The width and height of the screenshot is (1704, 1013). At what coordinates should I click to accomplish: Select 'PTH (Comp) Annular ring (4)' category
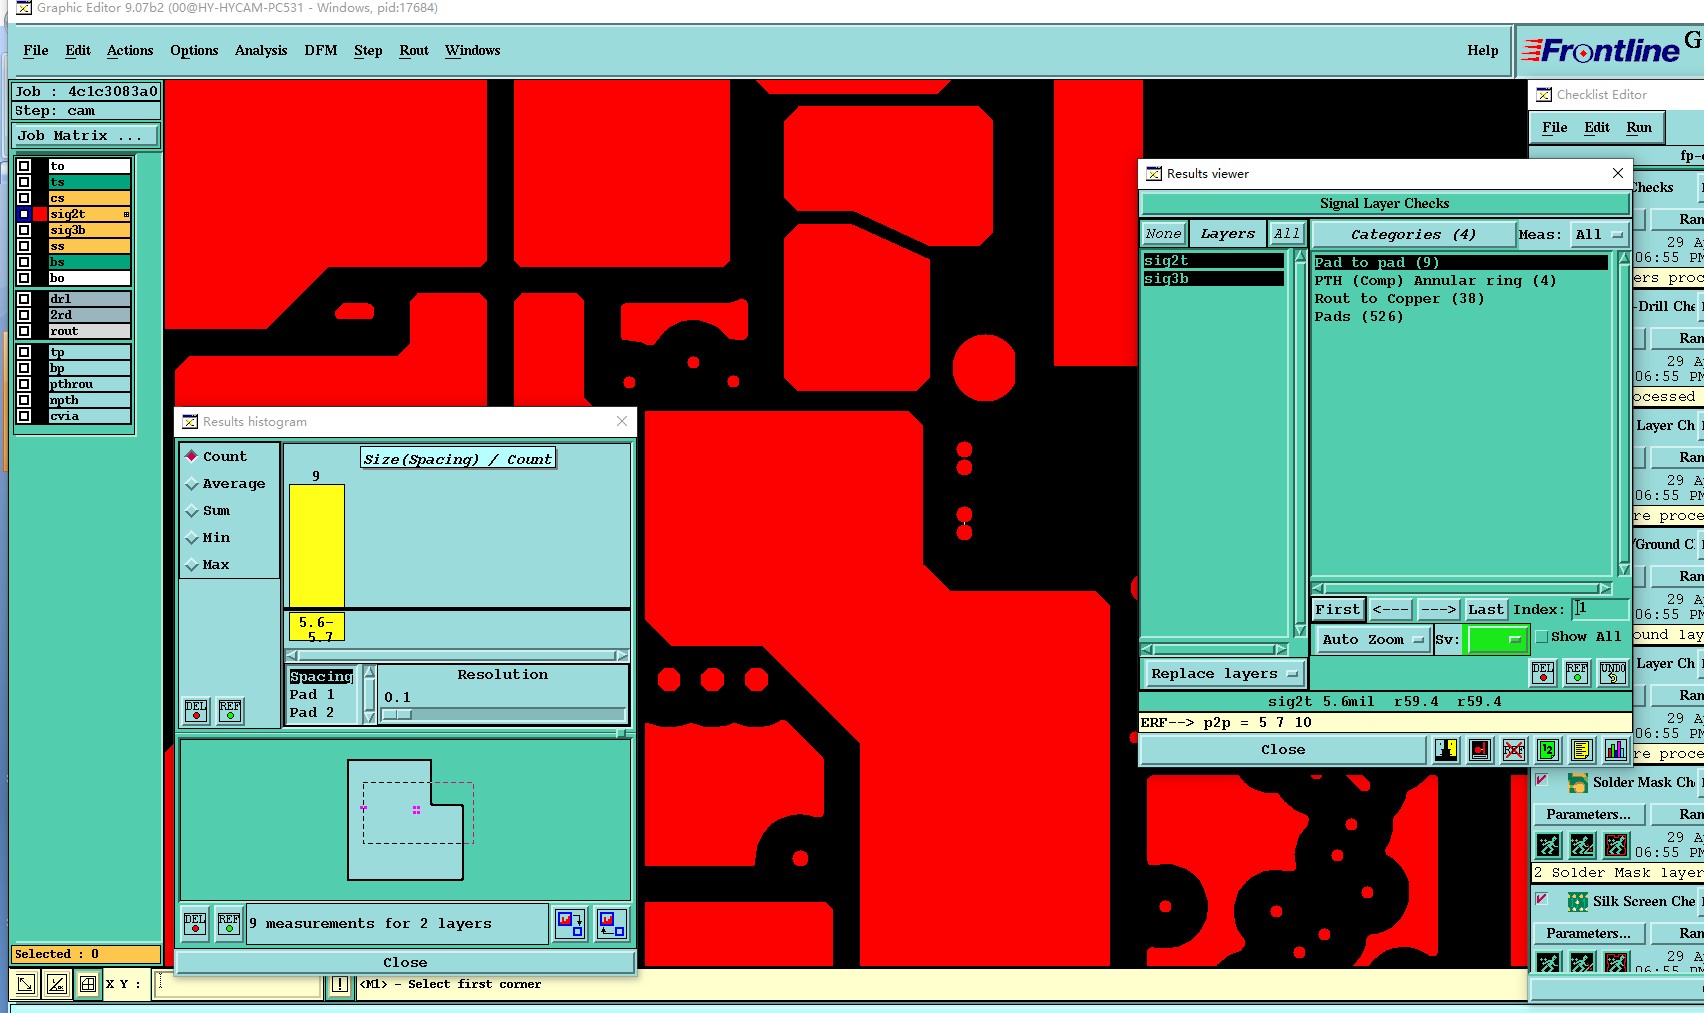click(x=1435, y=281)
